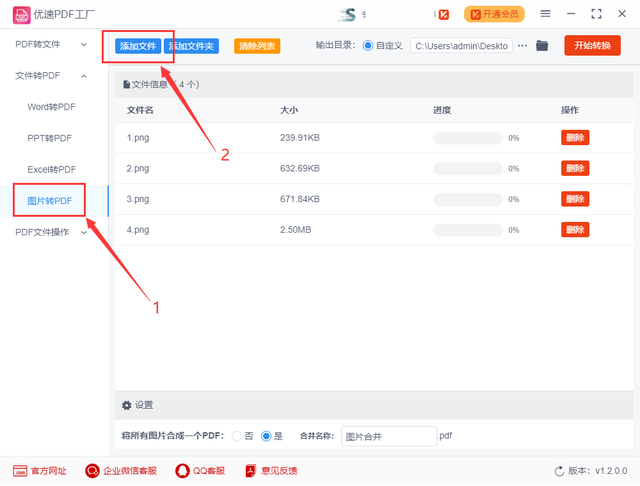Open the QQ客服 penguin icon

coord(182,471)
